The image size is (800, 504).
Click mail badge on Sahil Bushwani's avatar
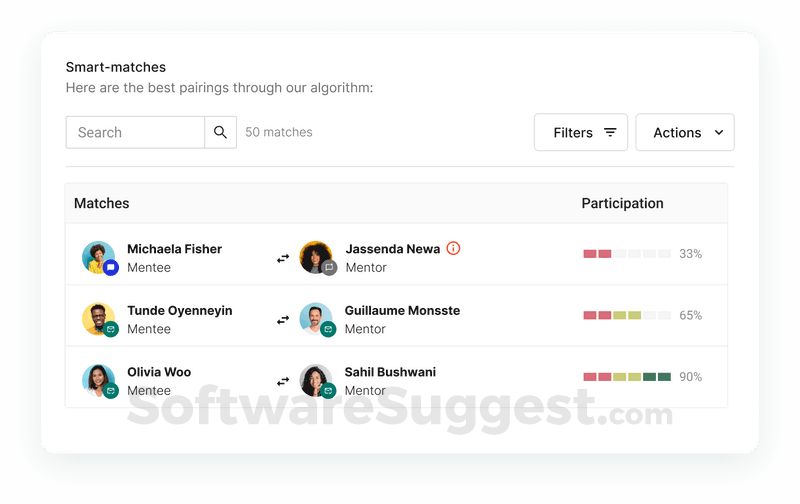point(328,391)
